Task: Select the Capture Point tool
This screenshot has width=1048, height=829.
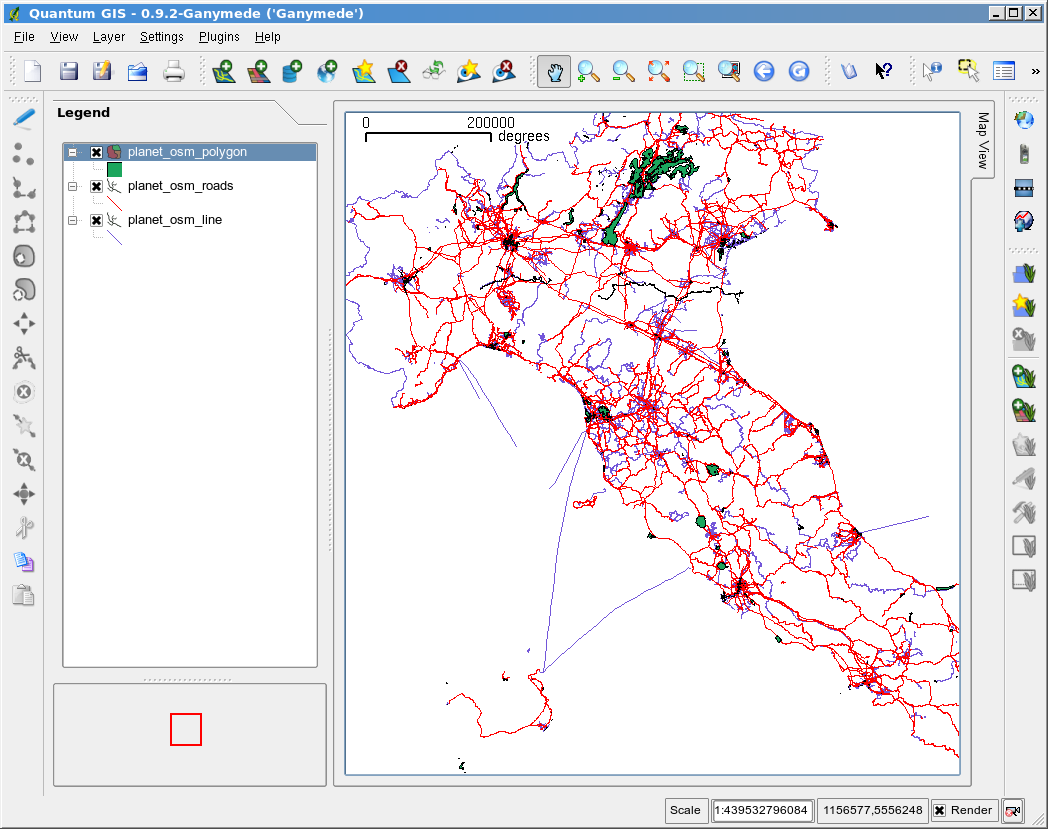Action: [24, 154]
